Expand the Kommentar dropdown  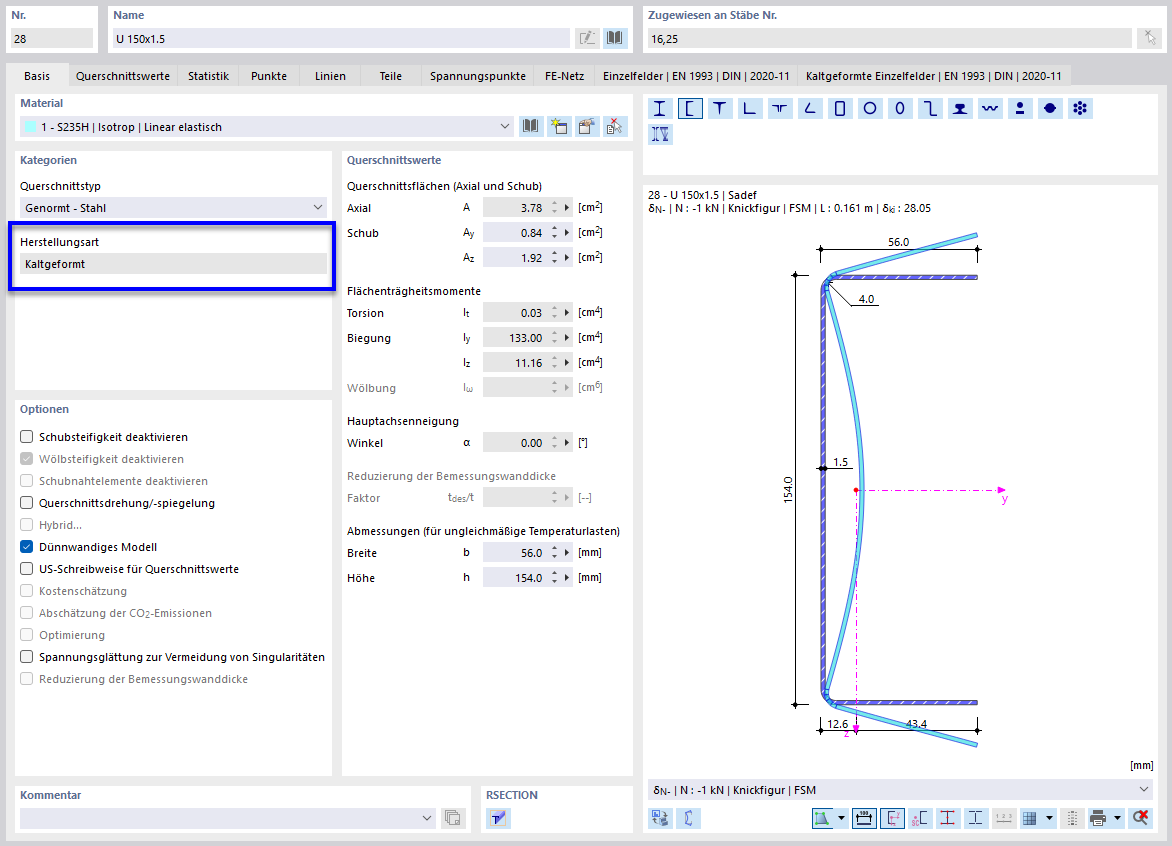click(427, 818)
